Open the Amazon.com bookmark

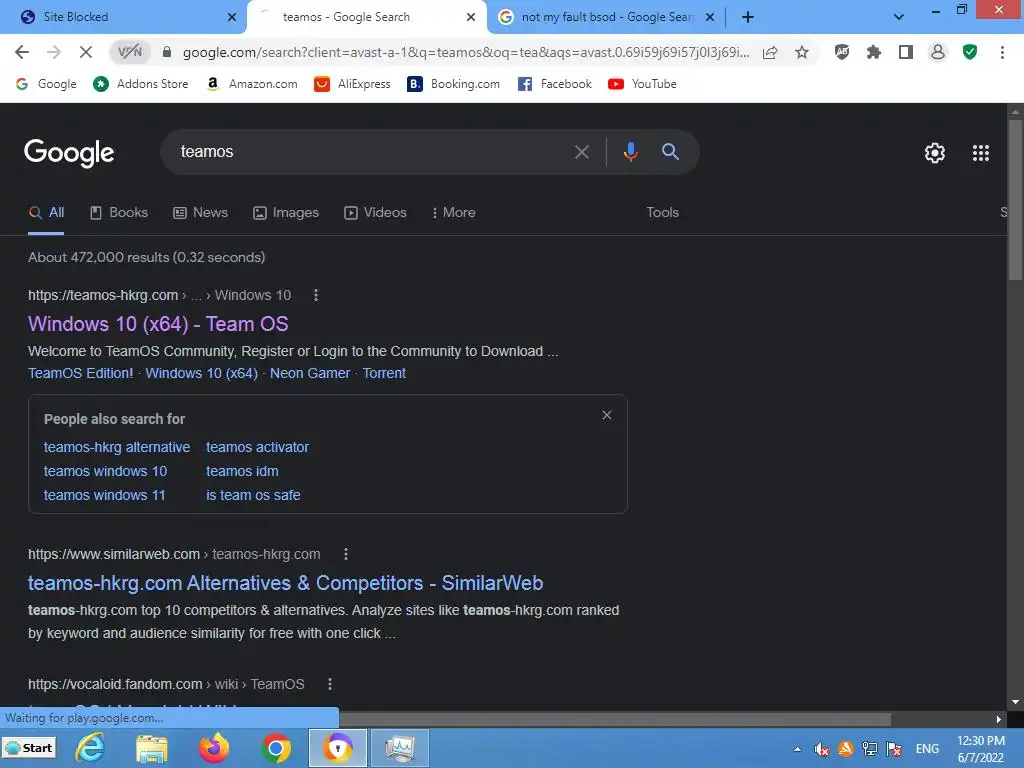(251, 84)
